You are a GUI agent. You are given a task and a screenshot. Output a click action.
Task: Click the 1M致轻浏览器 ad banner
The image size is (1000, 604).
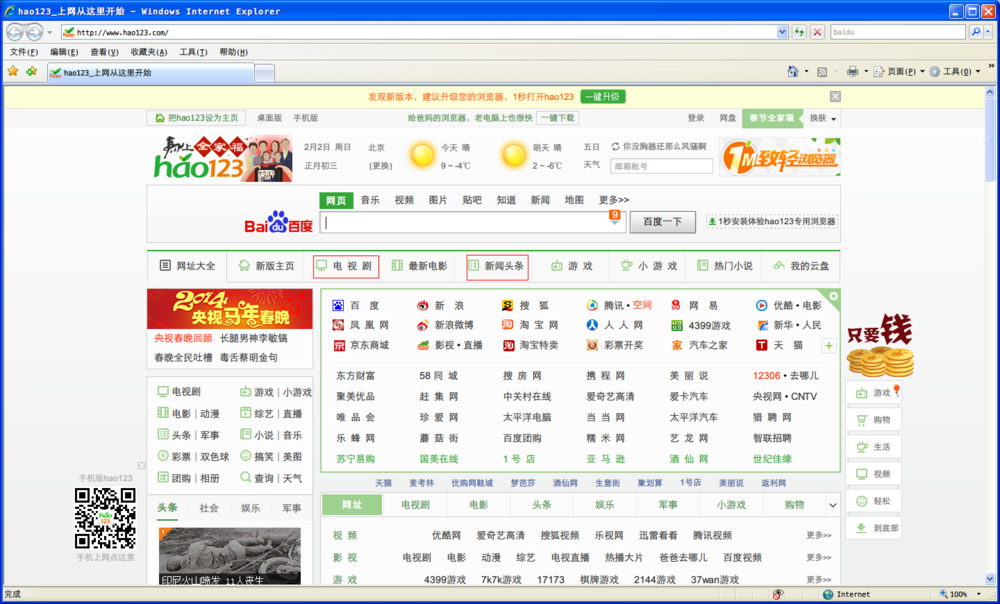coord(780,157)
